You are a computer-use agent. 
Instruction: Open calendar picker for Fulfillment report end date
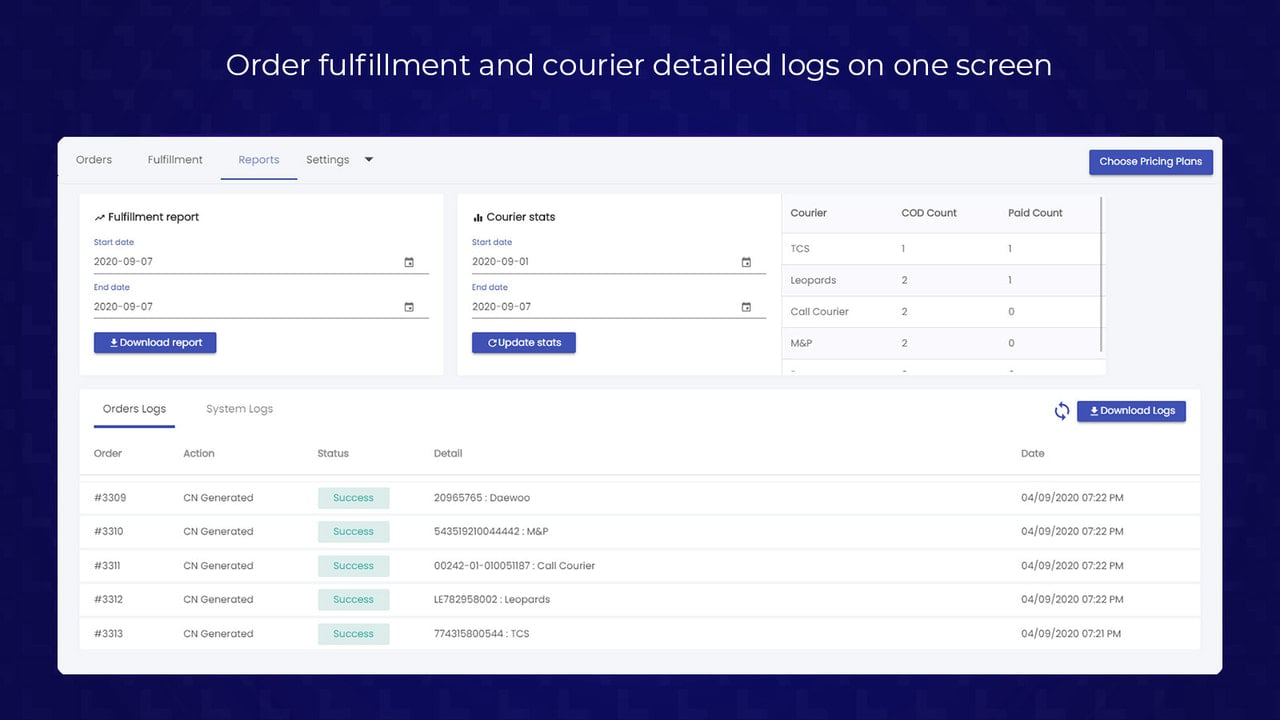tap(409, 307)
